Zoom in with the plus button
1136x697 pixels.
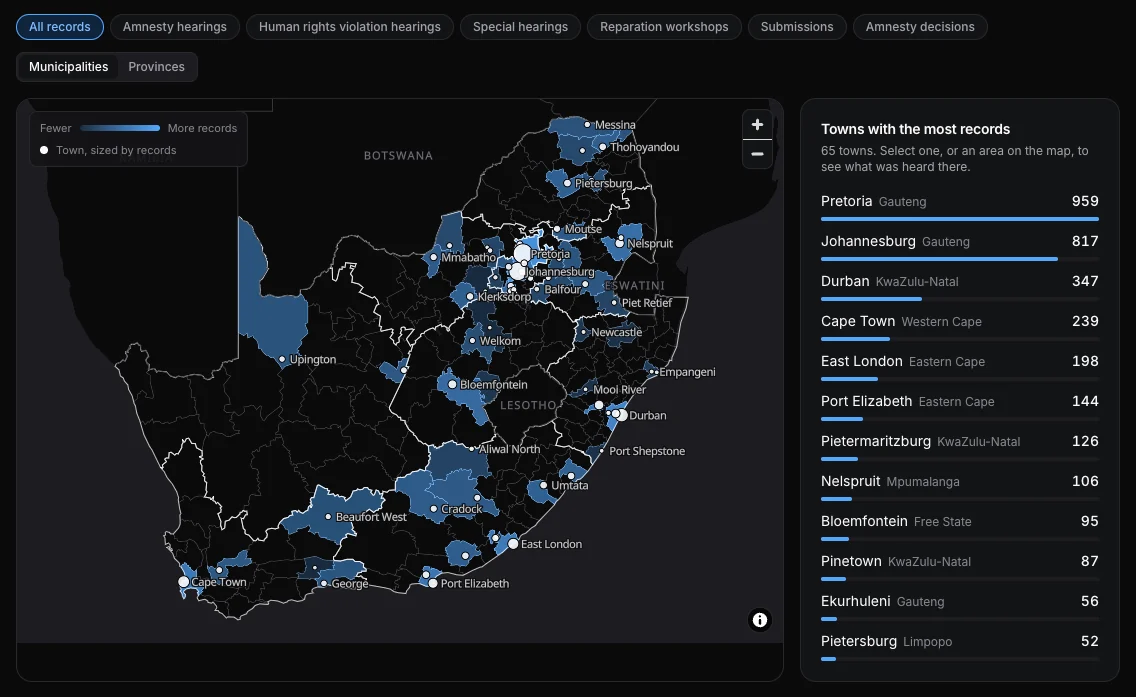757,125
